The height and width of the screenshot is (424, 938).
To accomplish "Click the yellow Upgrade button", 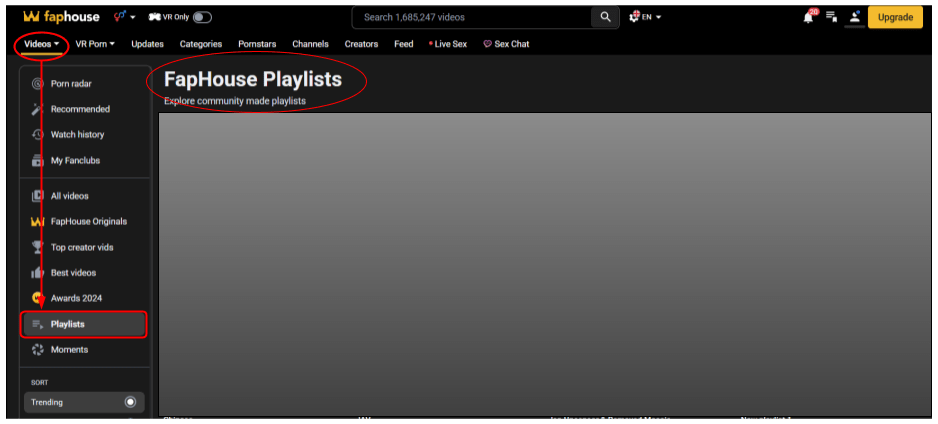I will click(895, 17).
